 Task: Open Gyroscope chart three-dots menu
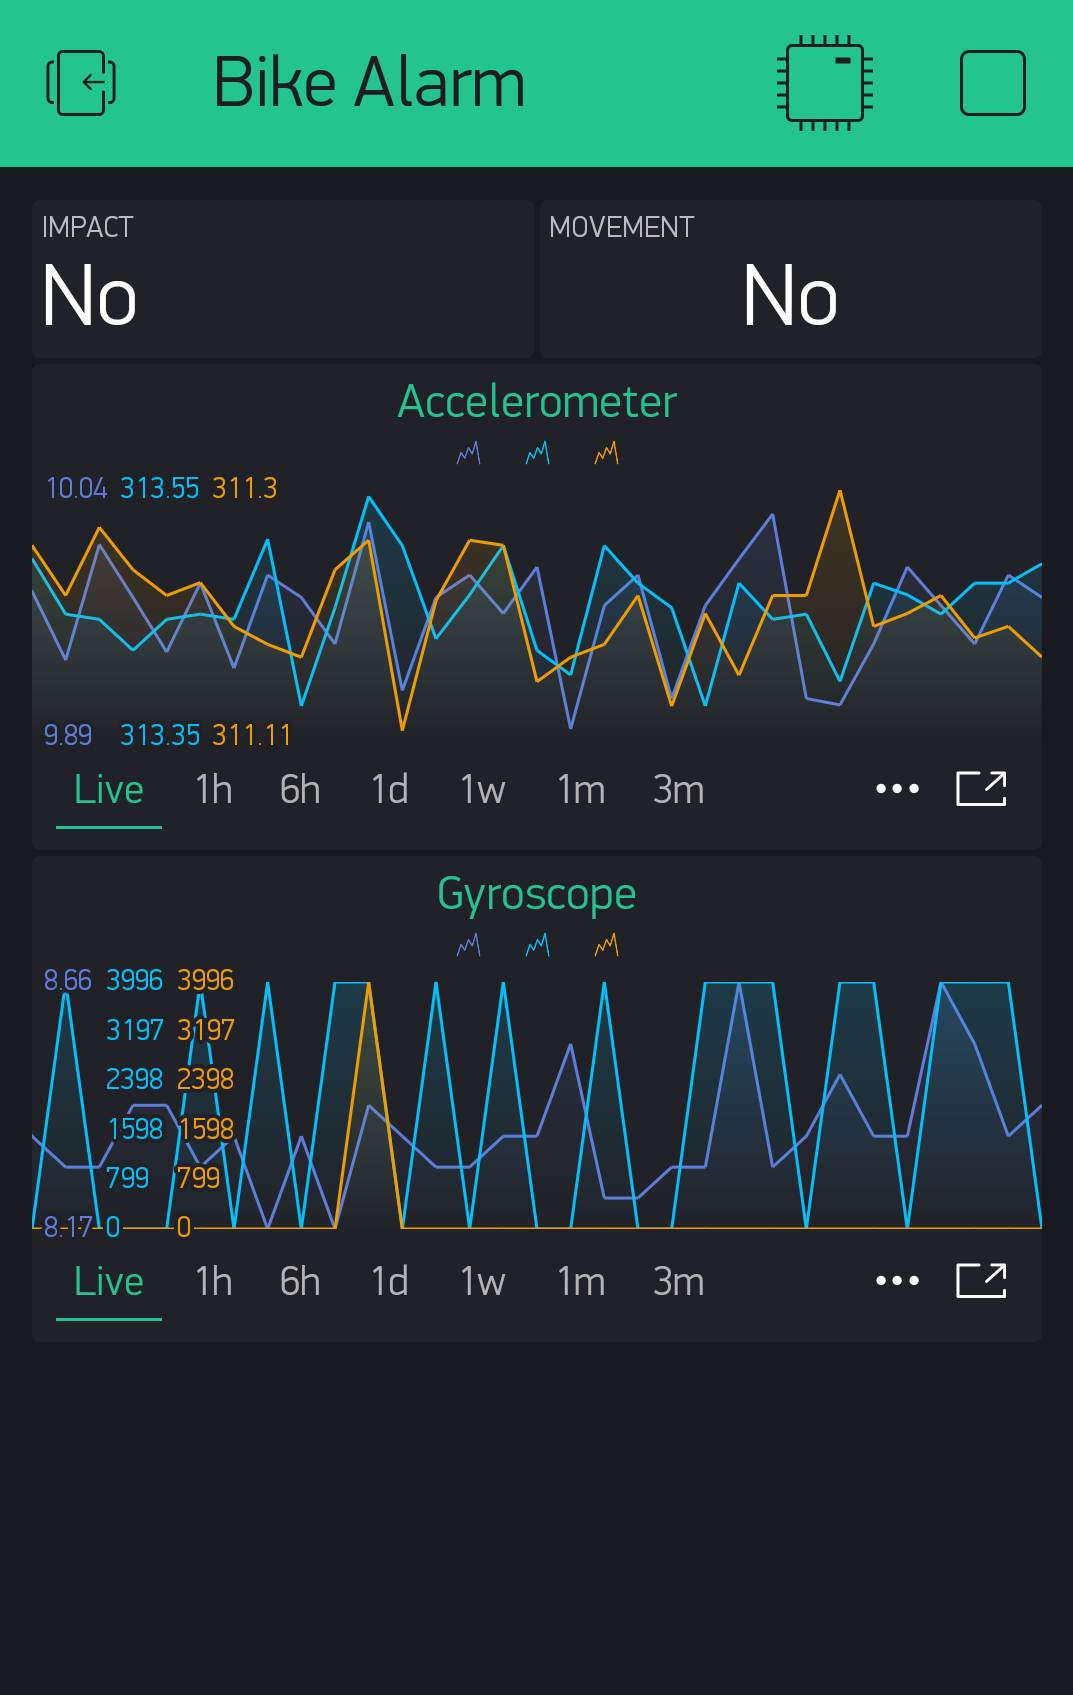(897, 1281)
